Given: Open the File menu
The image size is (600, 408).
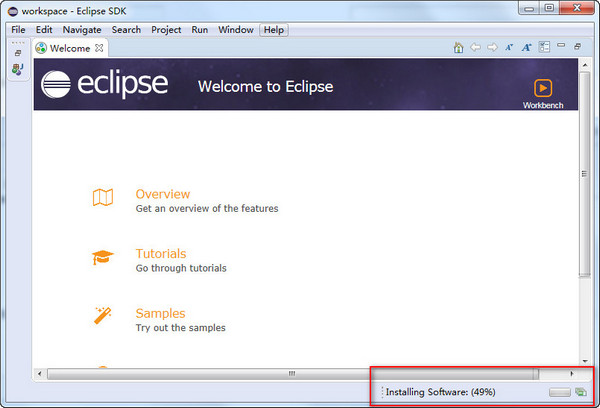Looking at the screenshot, I should 18,29.
